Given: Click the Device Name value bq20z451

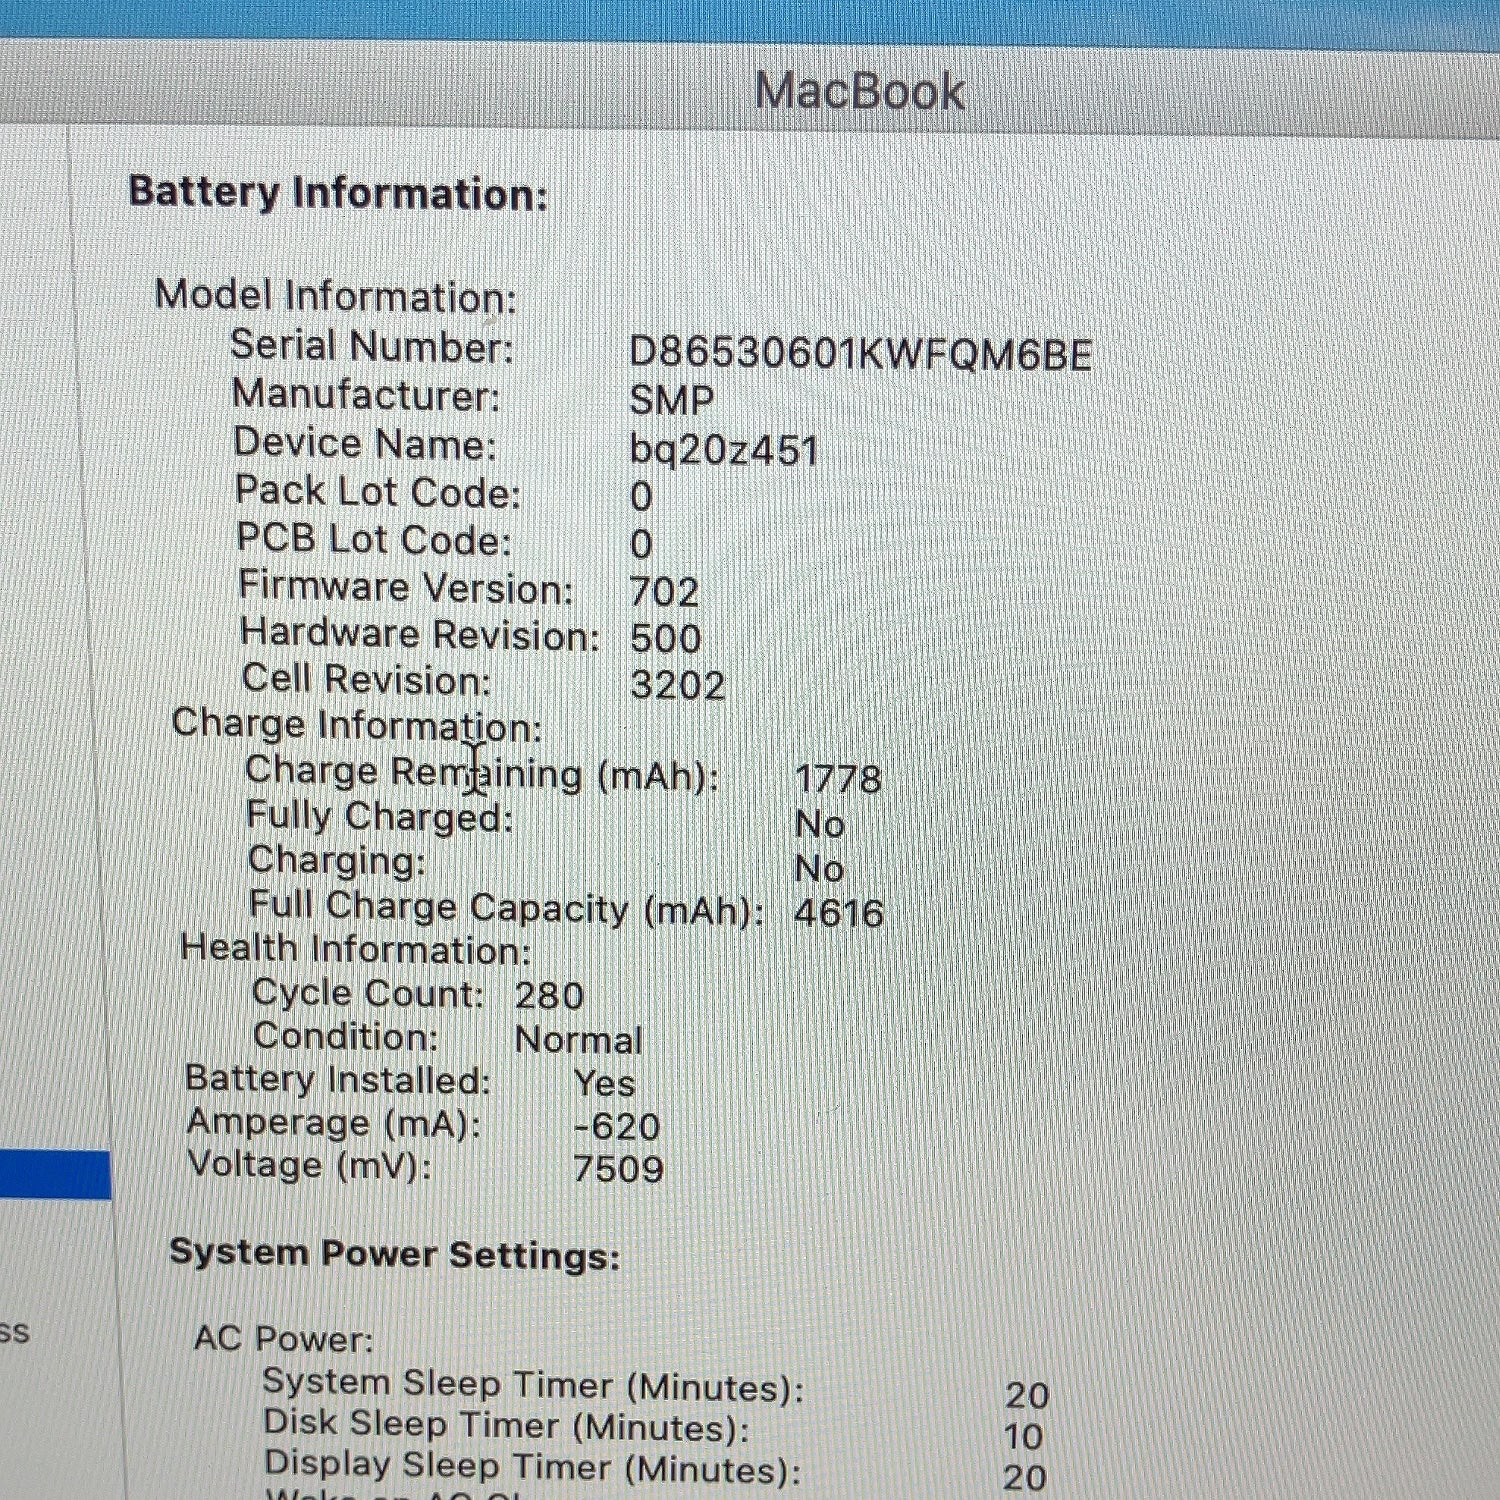Looking at the screenshot, I should 724,450.
